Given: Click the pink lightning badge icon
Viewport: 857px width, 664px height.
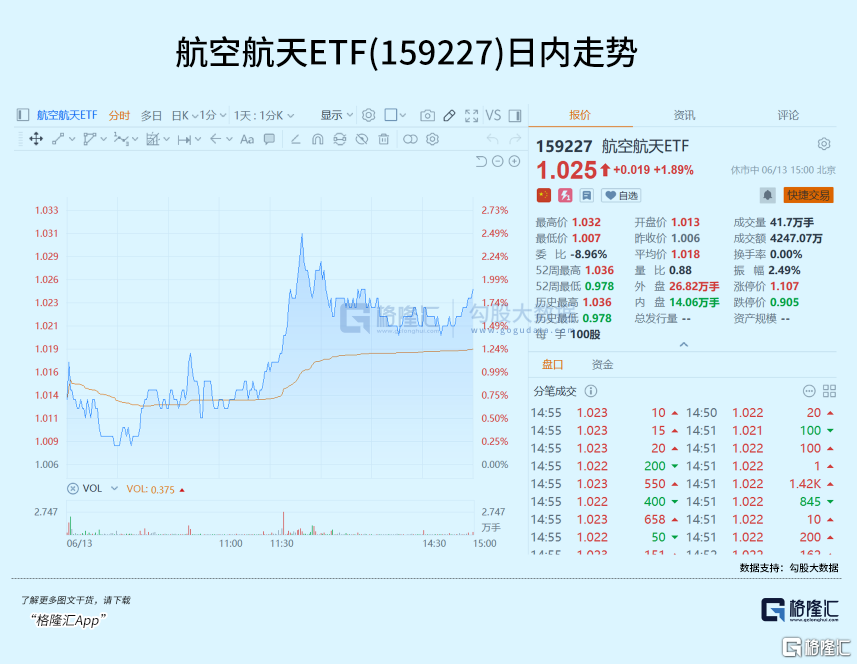Looking at the screenshot, I should click(x=565, y=195).
